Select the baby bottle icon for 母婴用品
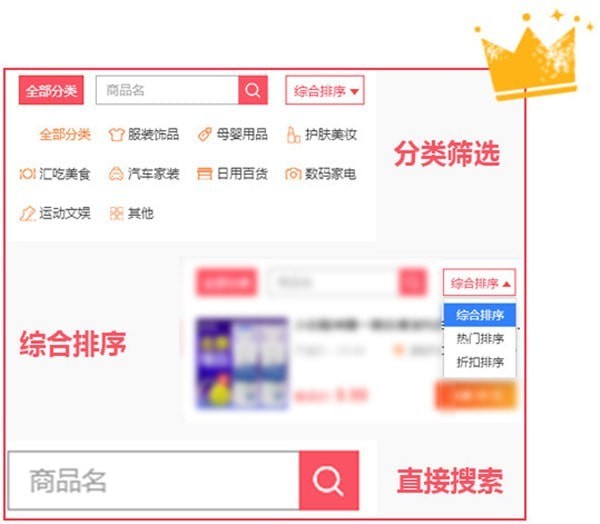The height and width of the screenshot is (524, 600). (x=205, y=134)
